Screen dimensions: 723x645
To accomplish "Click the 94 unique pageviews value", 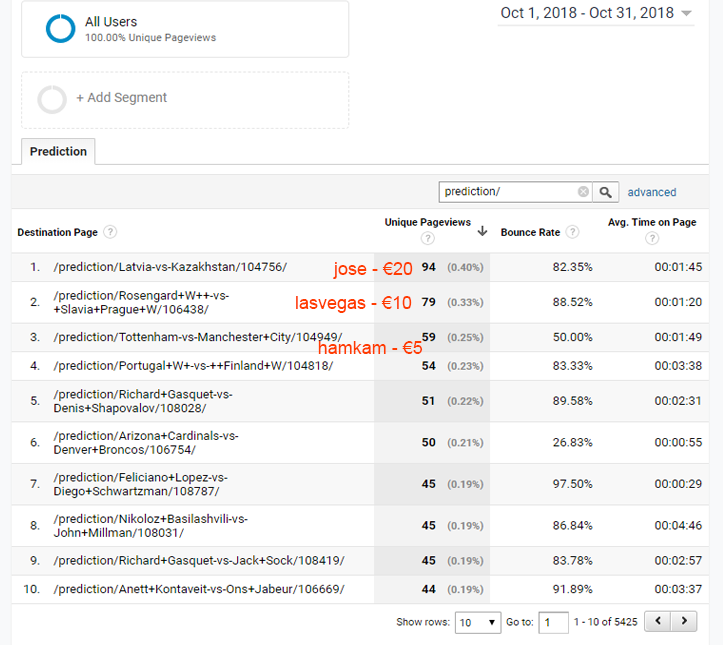I will [428, 267].
